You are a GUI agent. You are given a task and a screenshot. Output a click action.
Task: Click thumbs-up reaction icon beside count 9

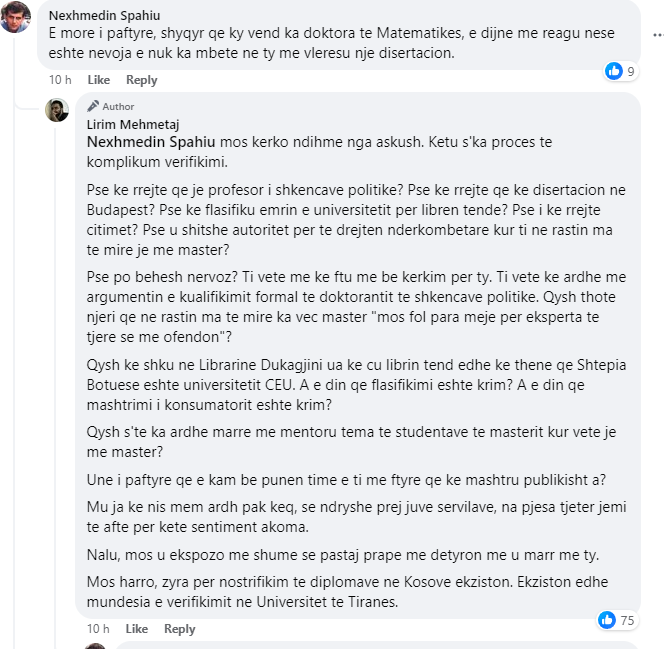(x=613, y=71)
